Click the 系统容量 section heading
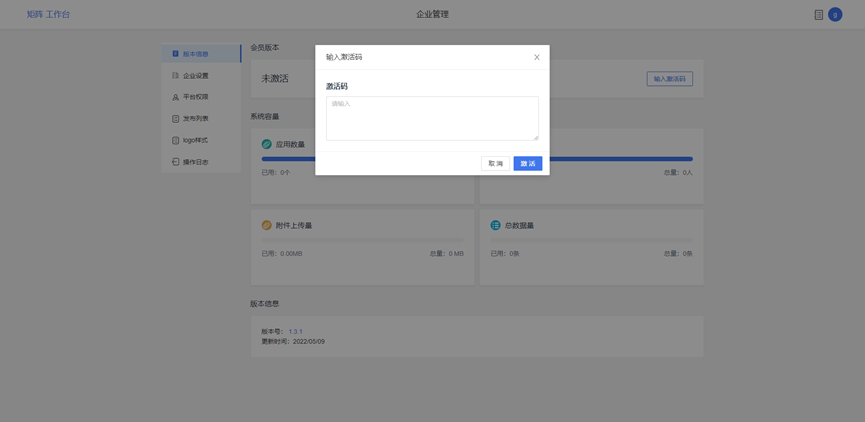This screenshot has width=865, height=422. click(x=265, y=116)
